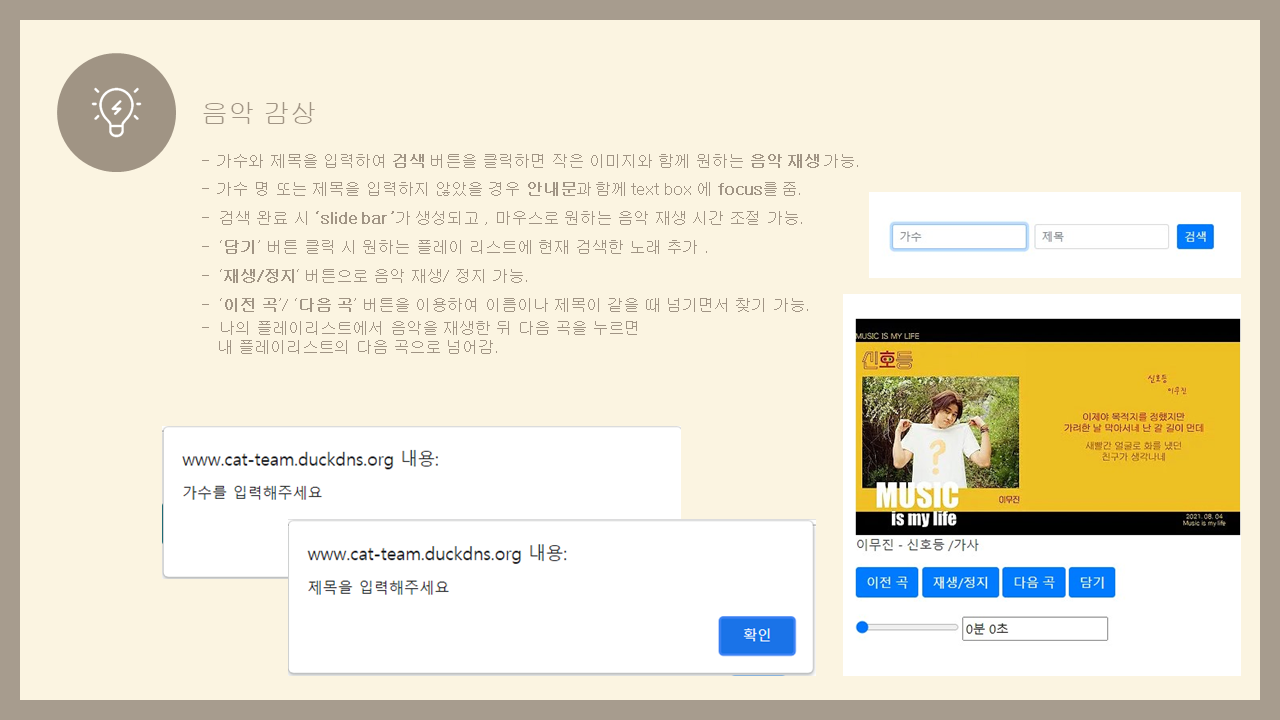Click the lightbulb icon in the circle
The image size is (1280, 720).
116,112
